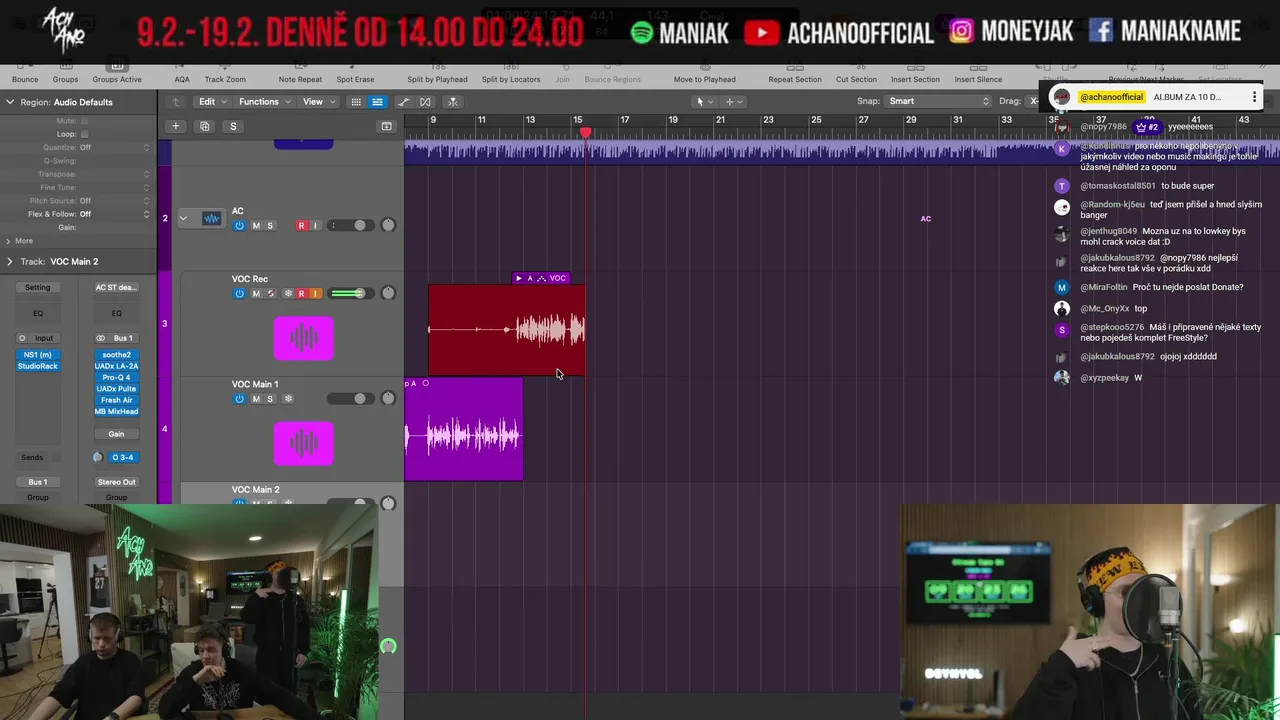Select the red VOC Rec audio region

pyautogui.click(x=506, y=329)
